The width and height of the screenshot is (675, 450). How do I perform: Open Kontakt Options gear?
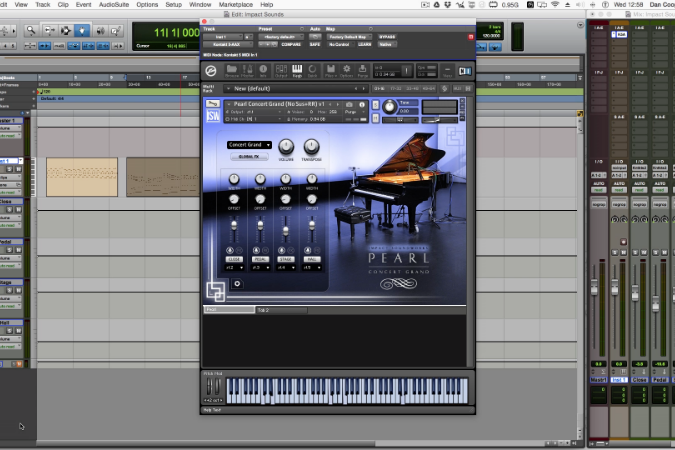point(347,71)
